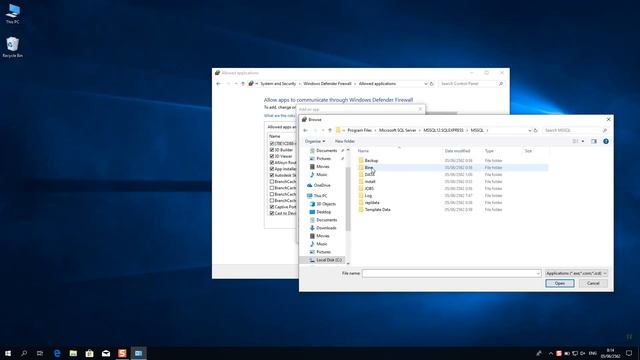Toggle the Autodesk app checkbox
Screen dimensions: 640x360
(272, 175)
